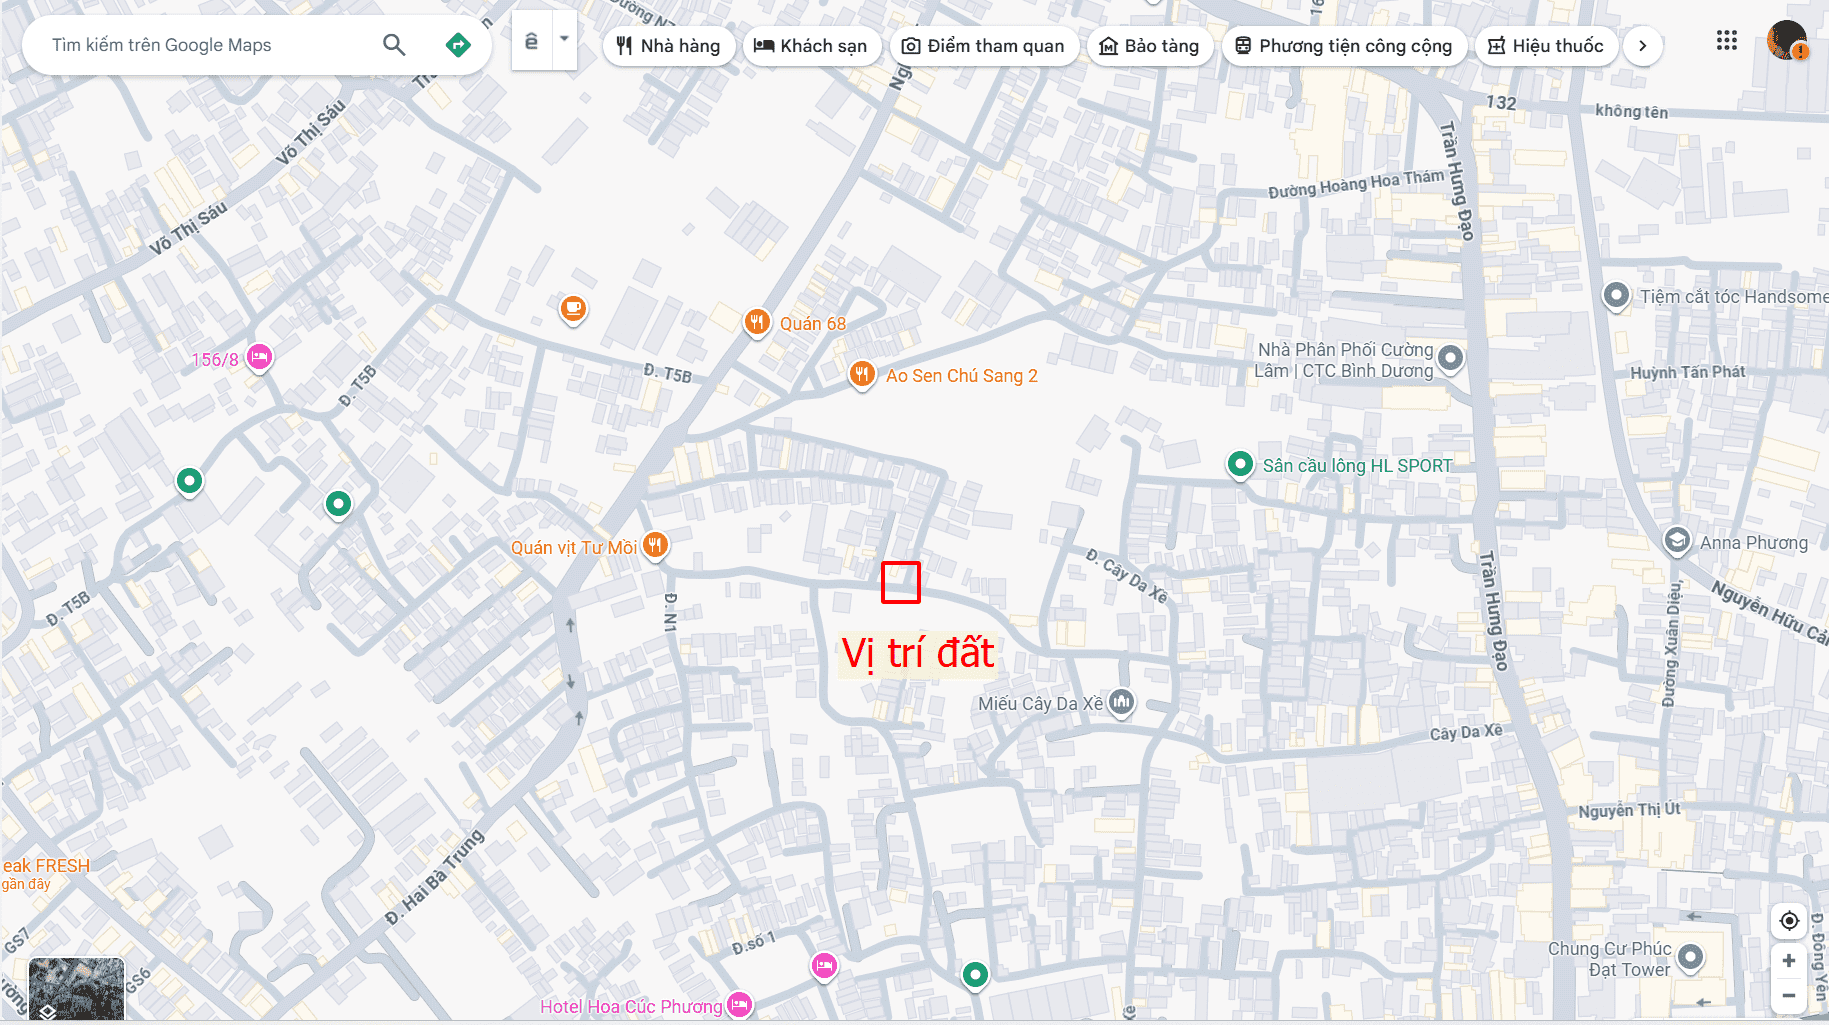Select the Bảo tàng category chip

pos(1149,46)
